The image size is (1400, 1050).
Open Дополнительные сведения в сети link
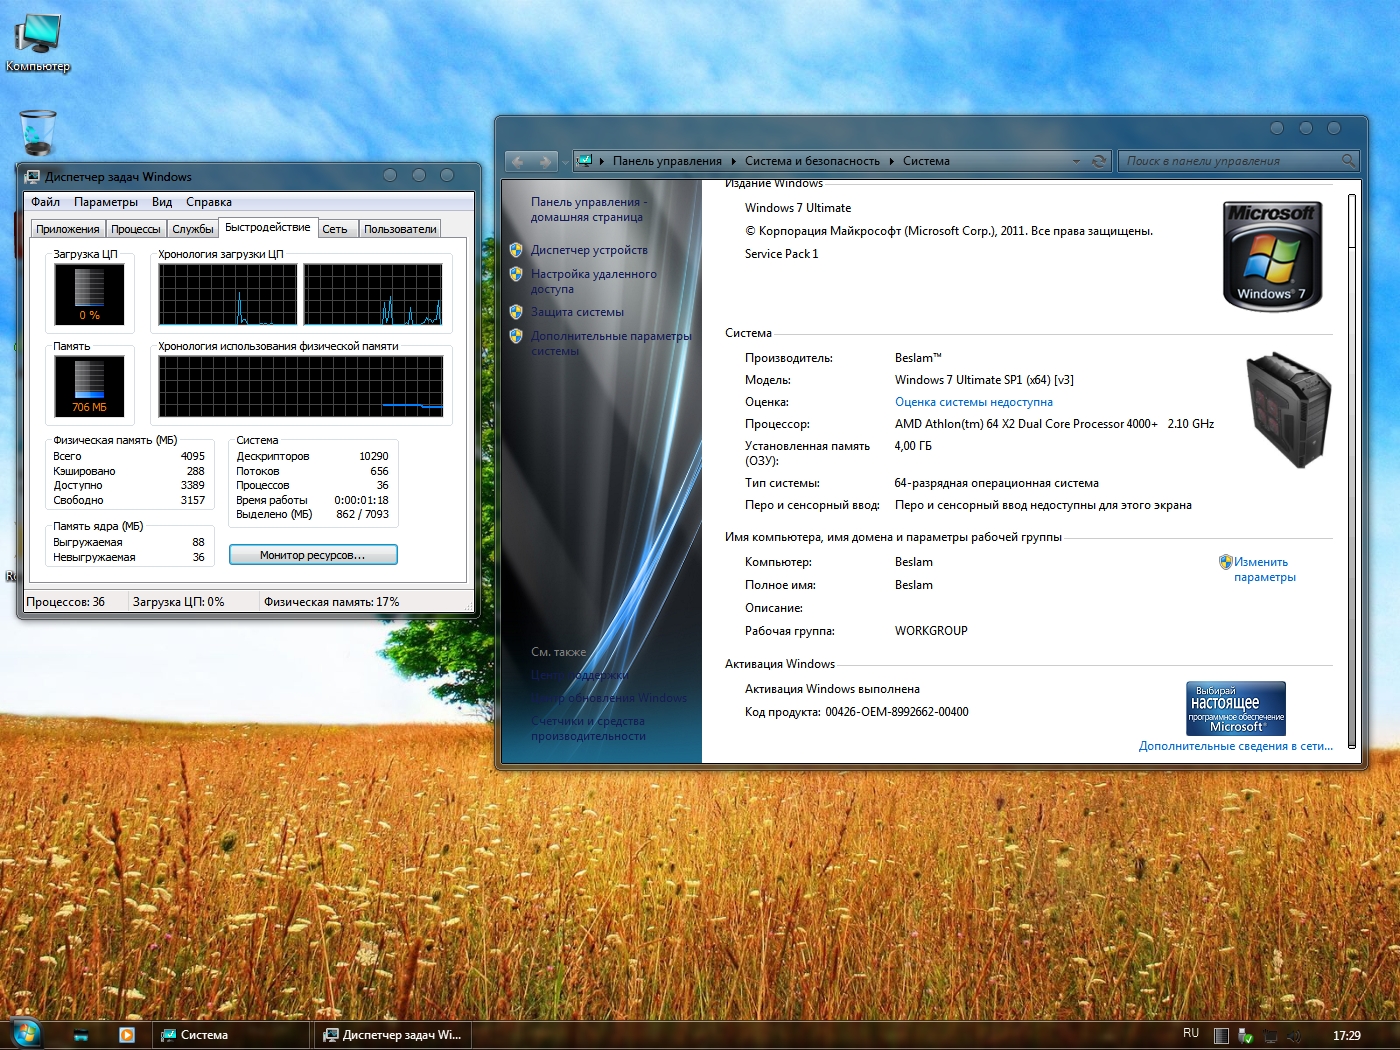(x=1236, y=746)
